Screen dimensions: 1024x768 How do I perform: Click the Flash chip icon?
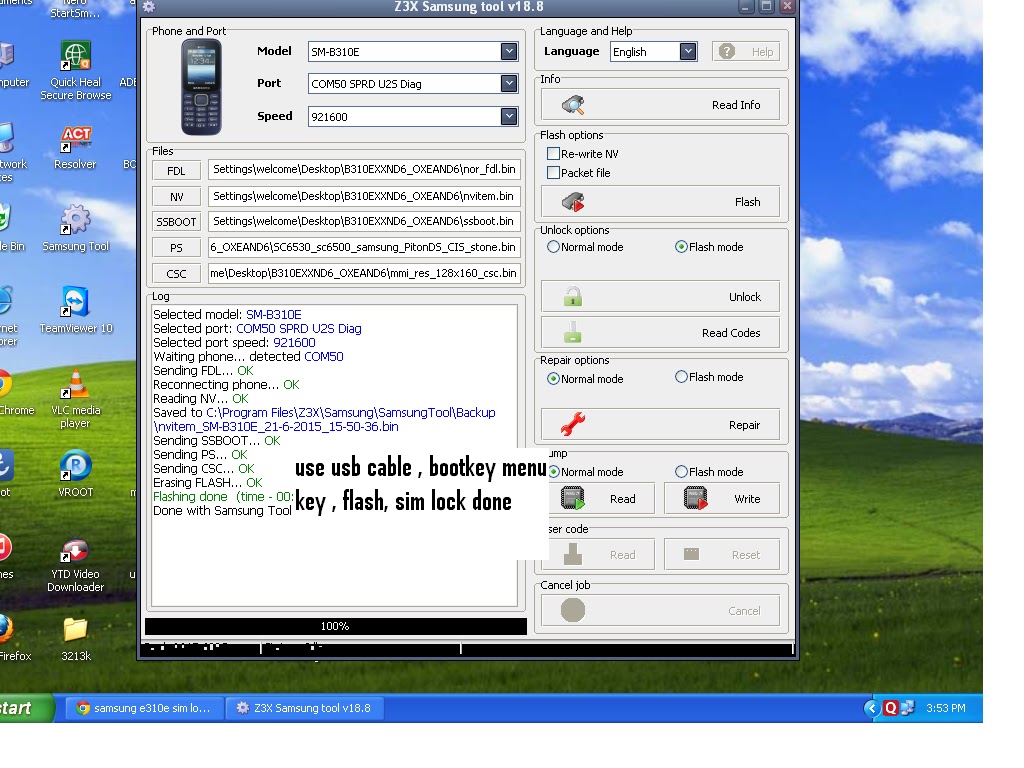(x=573, y=202)
